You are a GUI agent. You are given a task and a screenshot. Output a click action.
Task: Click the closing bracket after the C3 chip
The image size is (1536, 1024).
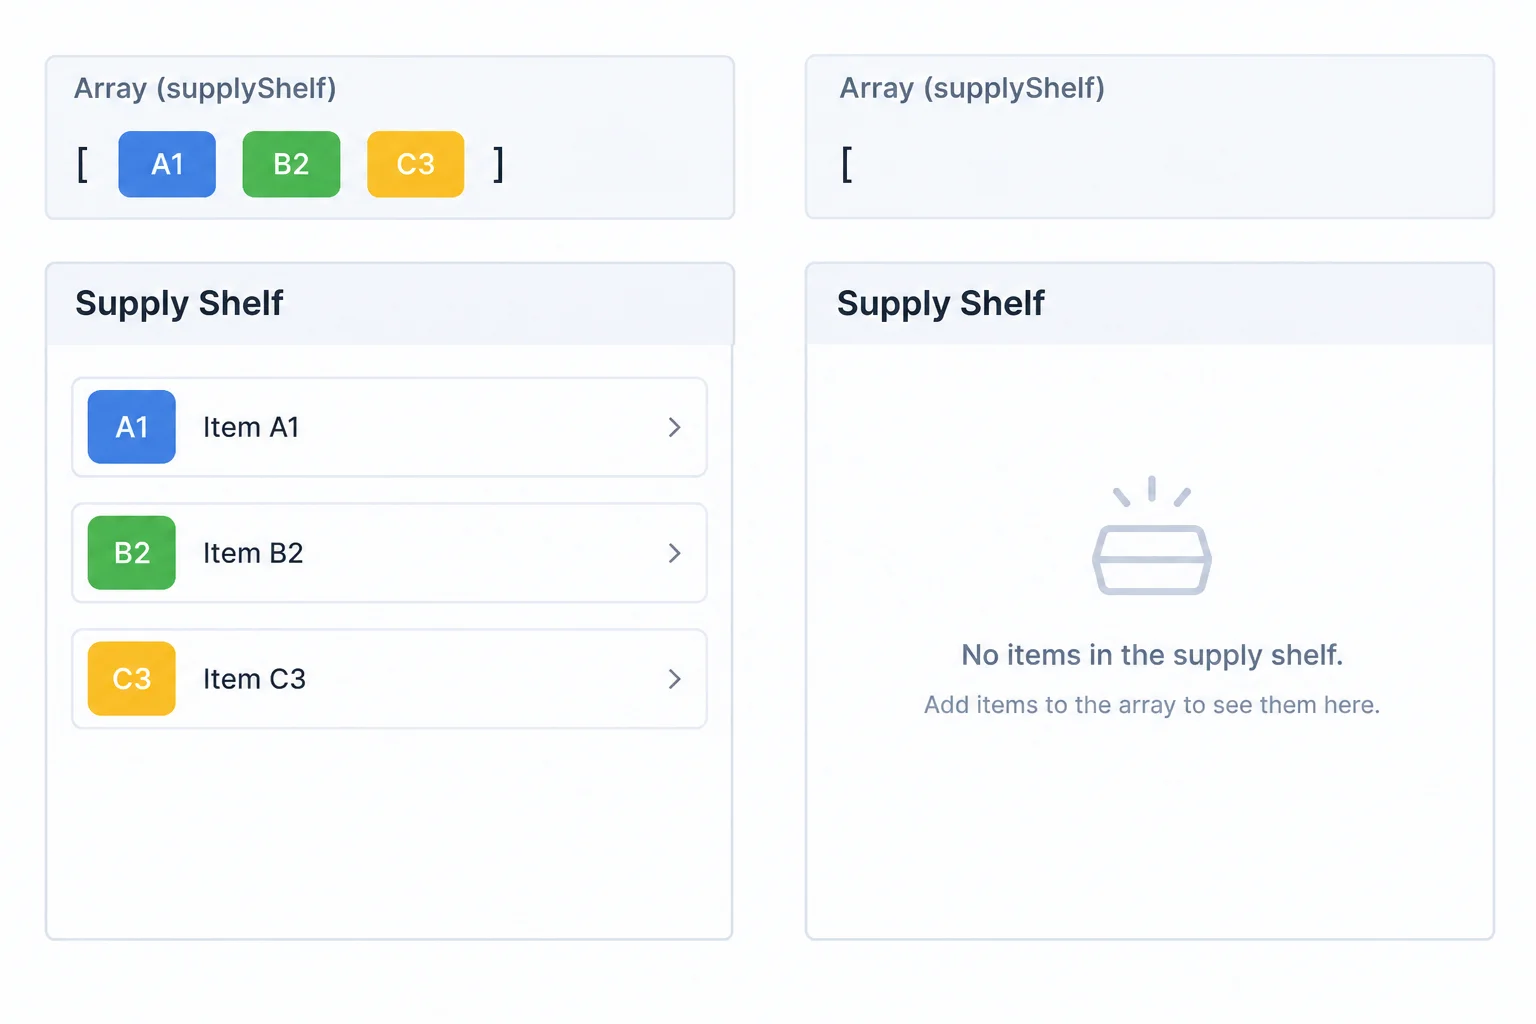click(x=499, y=164)
